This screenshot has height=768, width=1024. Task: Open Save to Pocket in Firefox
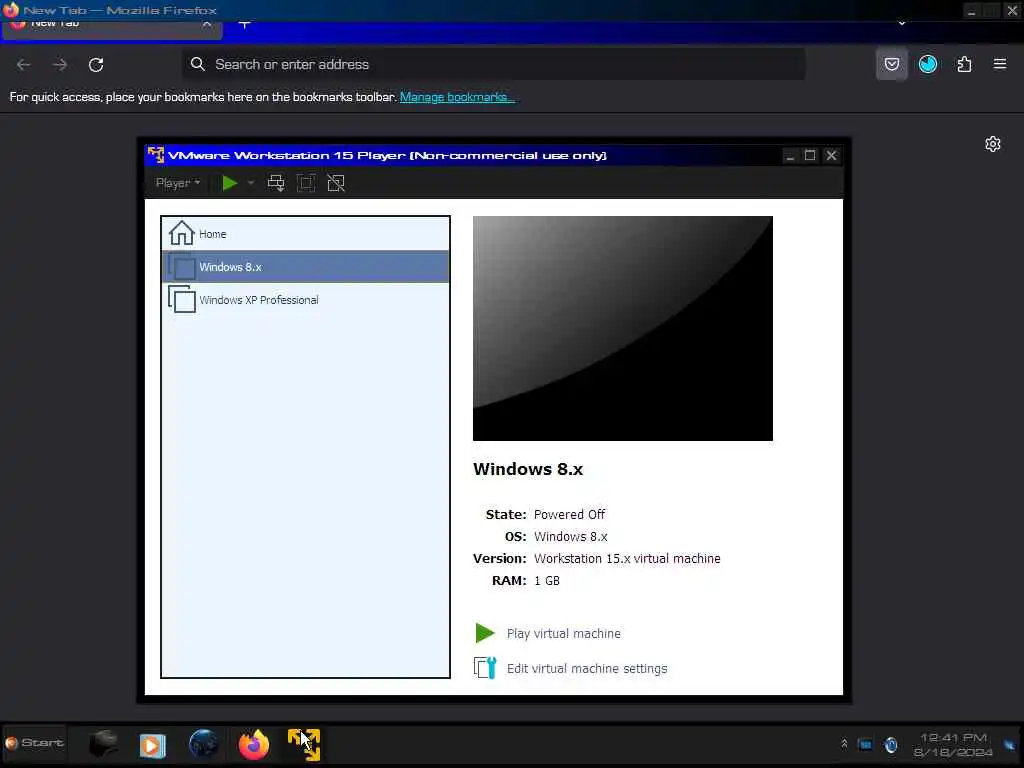891,64
